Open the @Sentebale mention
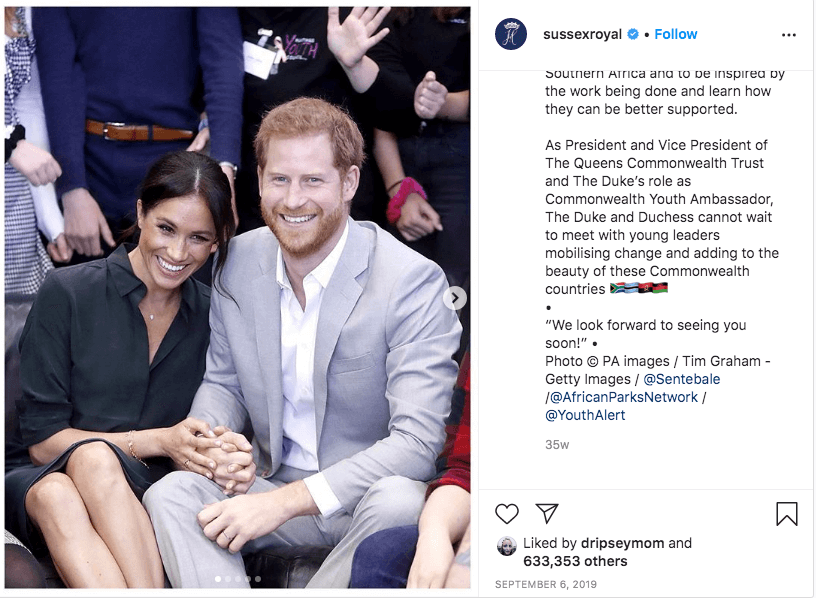Screen dimensions: 816x598 [682, 379]
